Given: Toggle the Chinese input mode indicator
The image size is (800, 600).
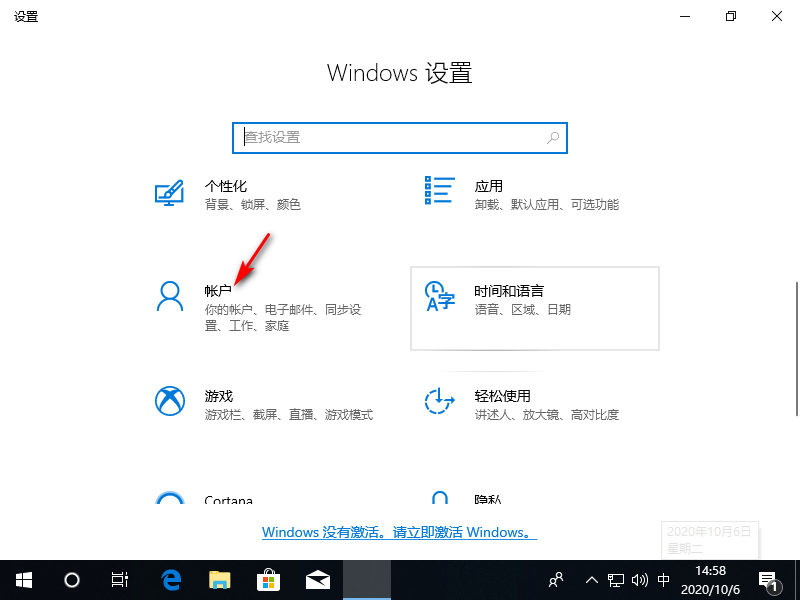Looking at the screenshot, I should [663, 580].
